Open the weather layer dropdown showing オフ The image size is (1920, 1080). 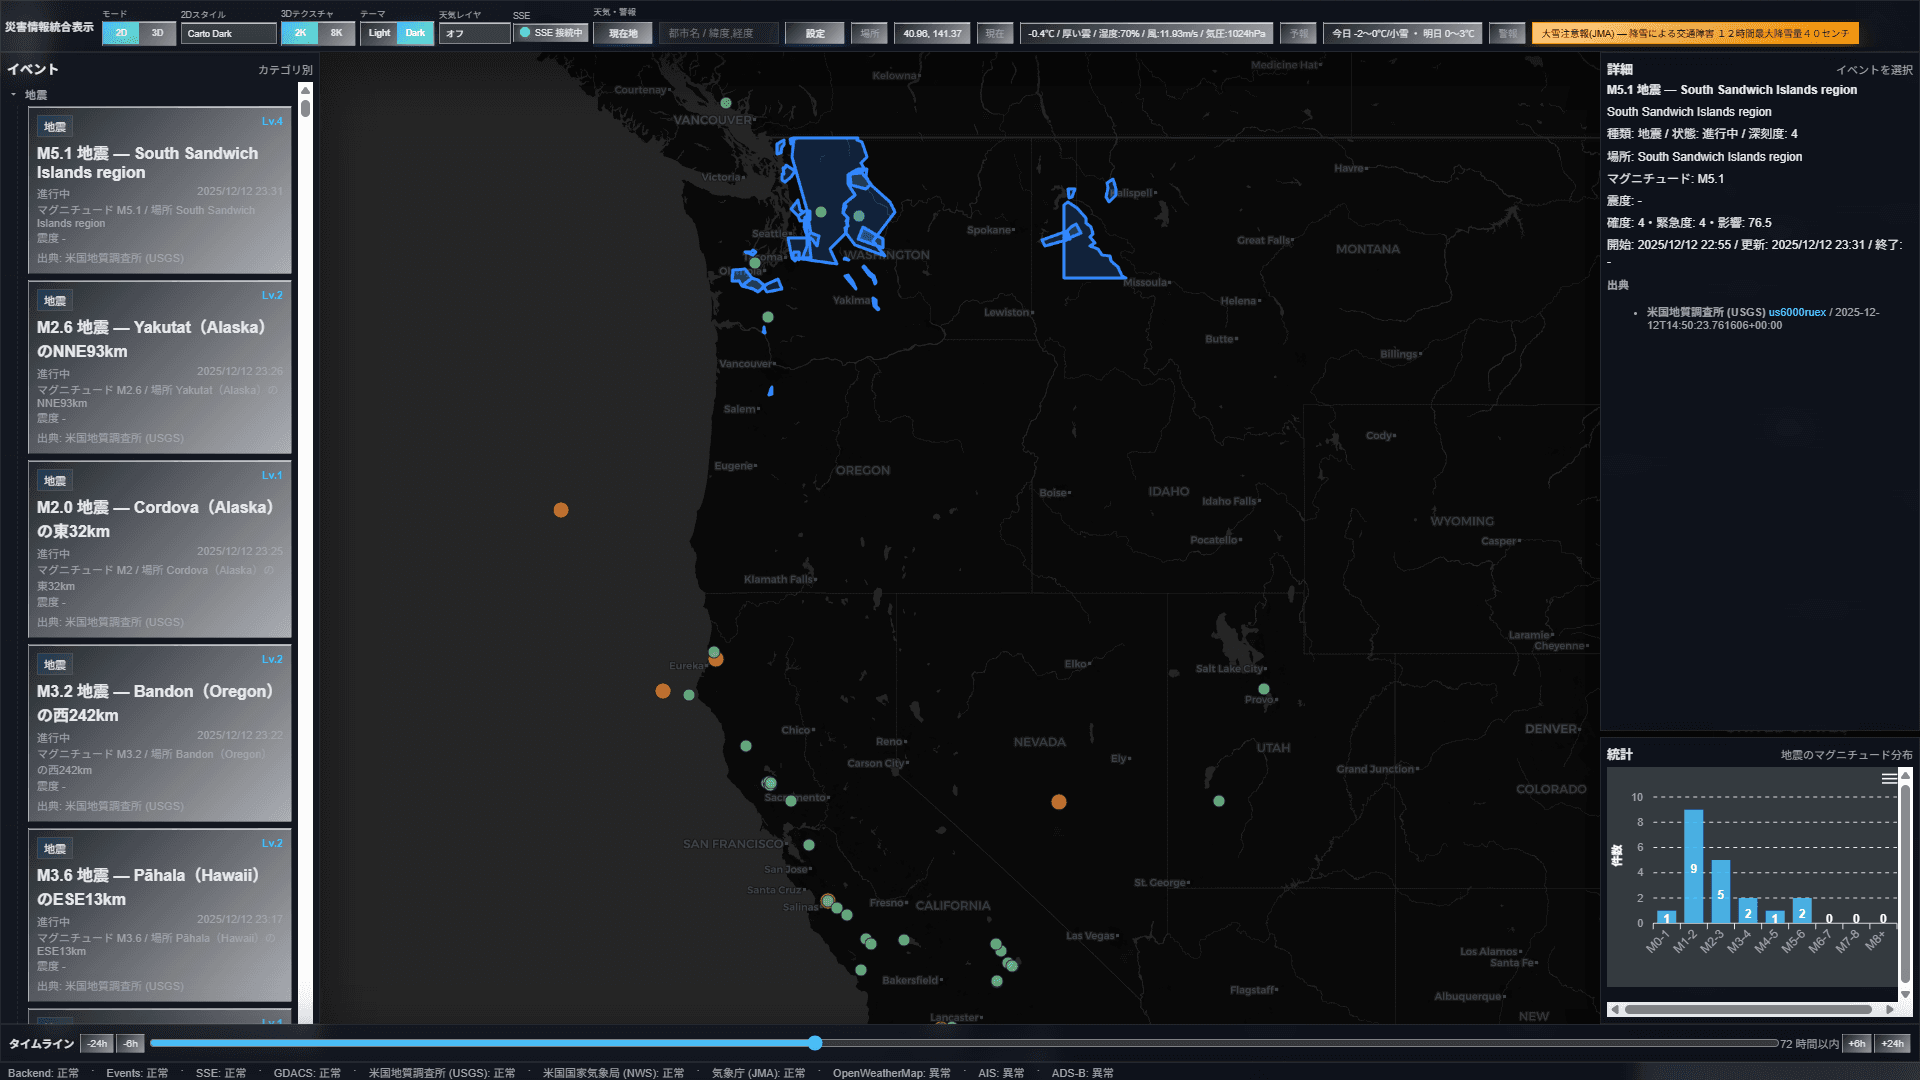475,34
